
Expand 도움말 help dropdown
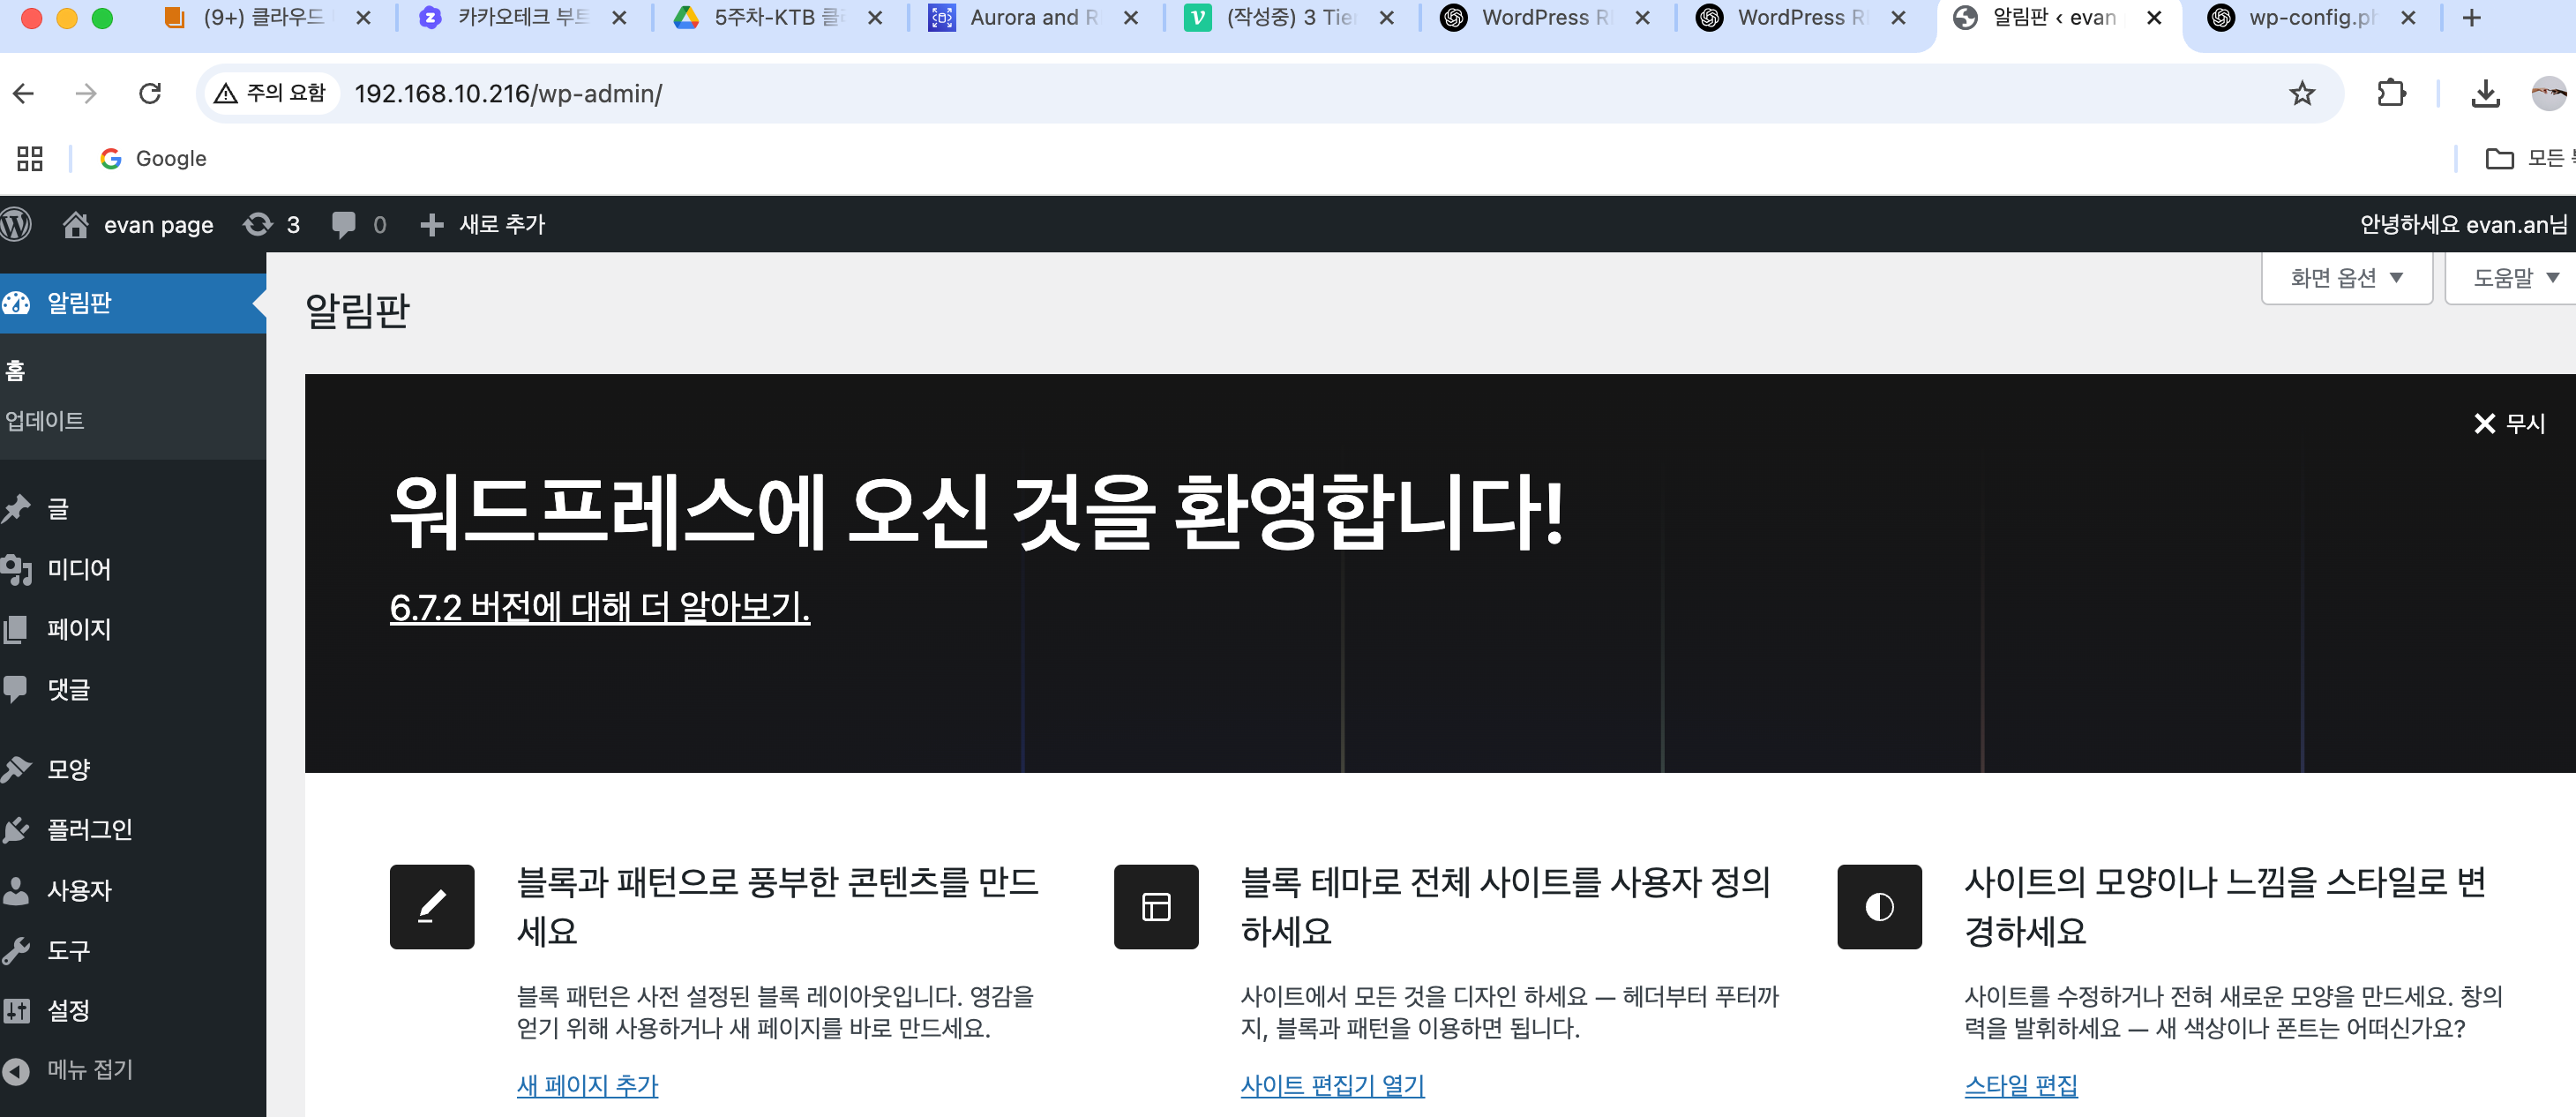(x=2513, y=277)
